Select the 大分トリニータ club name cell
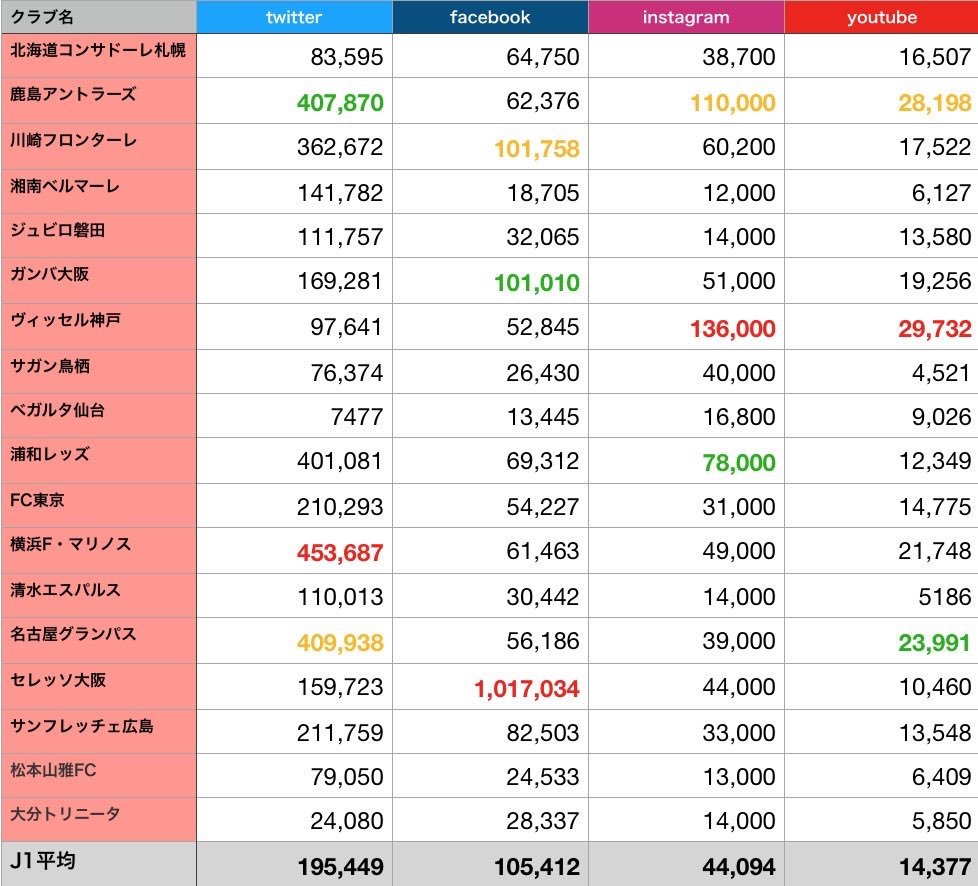This screenshot has height=886, width=978. [x=65, y=814]
